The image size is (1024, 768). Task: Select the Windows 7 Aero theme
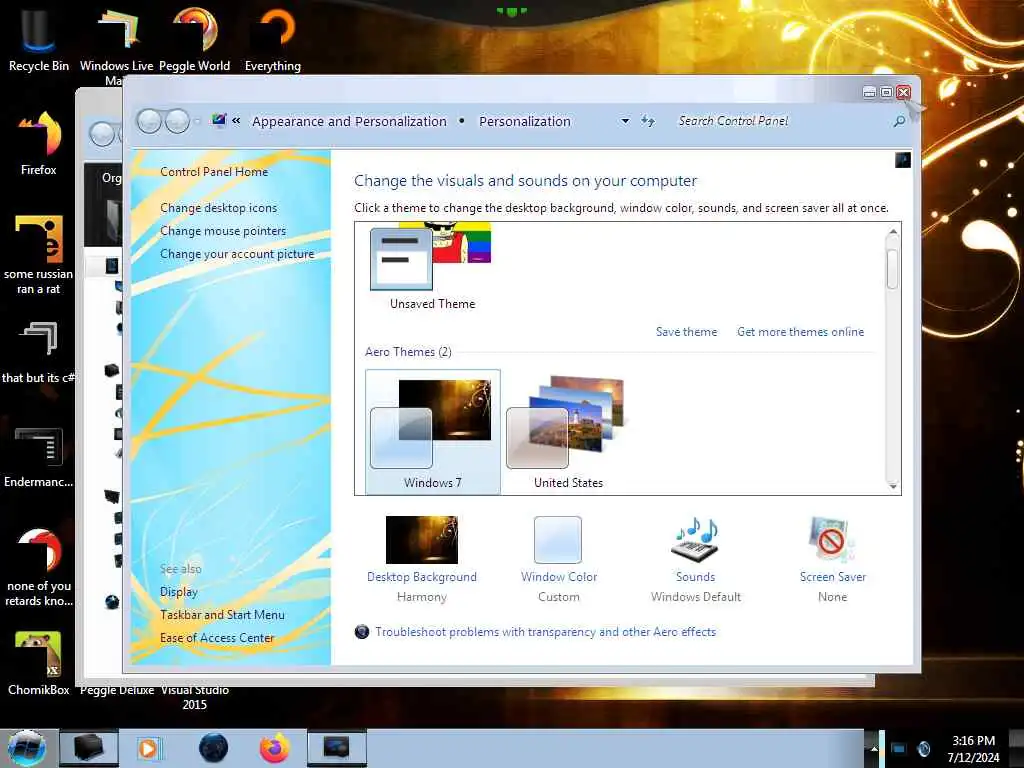click(x=432, y=432)
